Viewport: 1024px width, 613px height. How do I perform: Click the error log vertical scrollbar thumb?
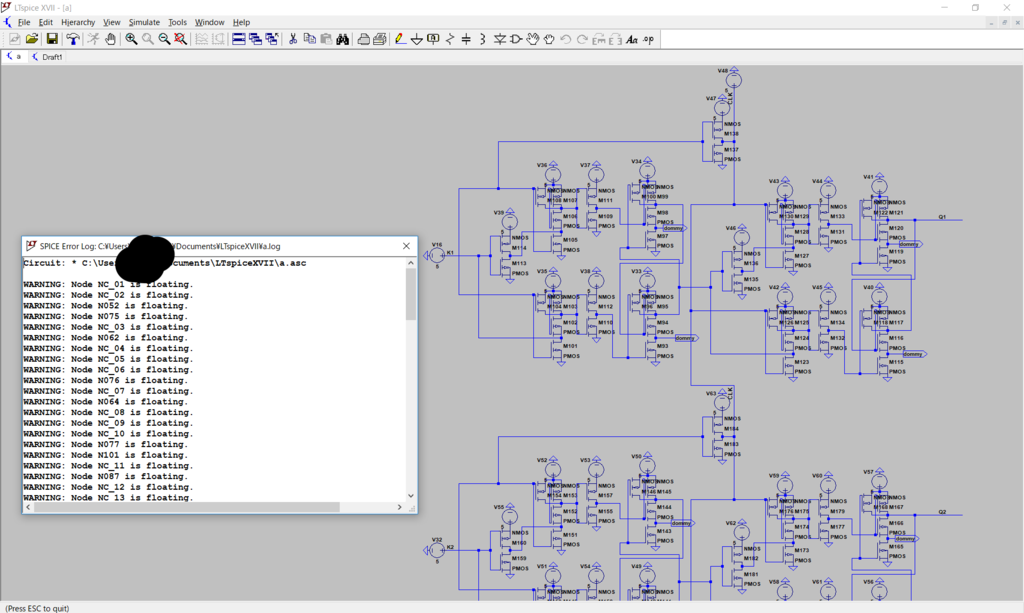click(x=411, y=295)
